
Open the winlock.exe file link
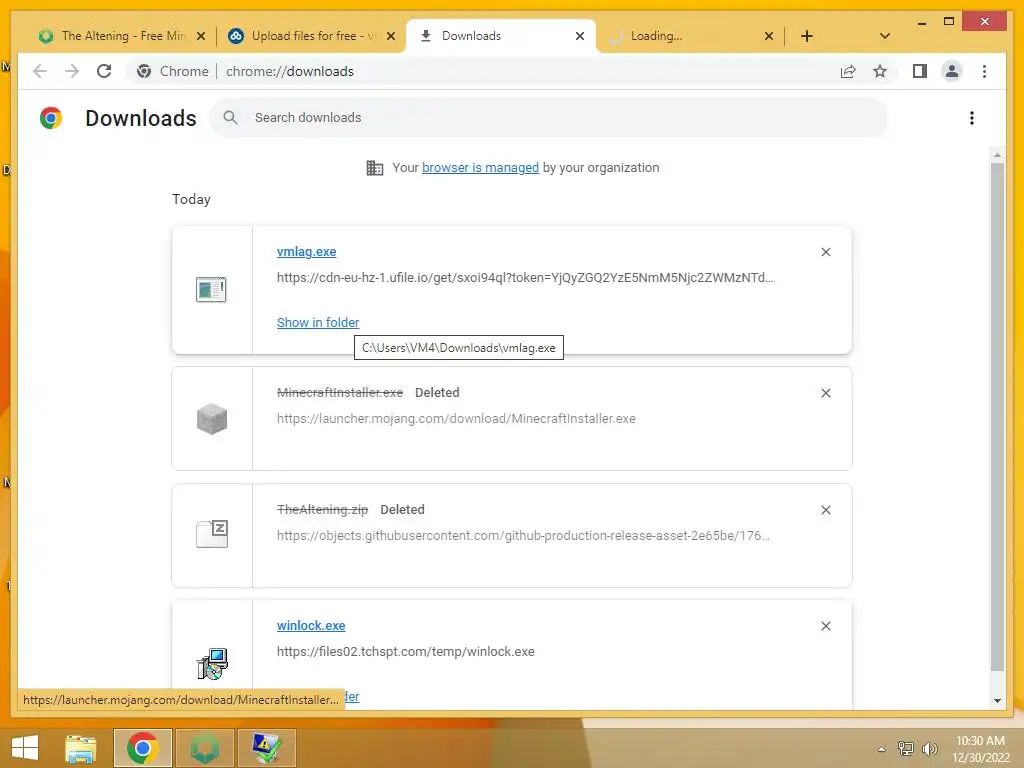tap(311, 625)
